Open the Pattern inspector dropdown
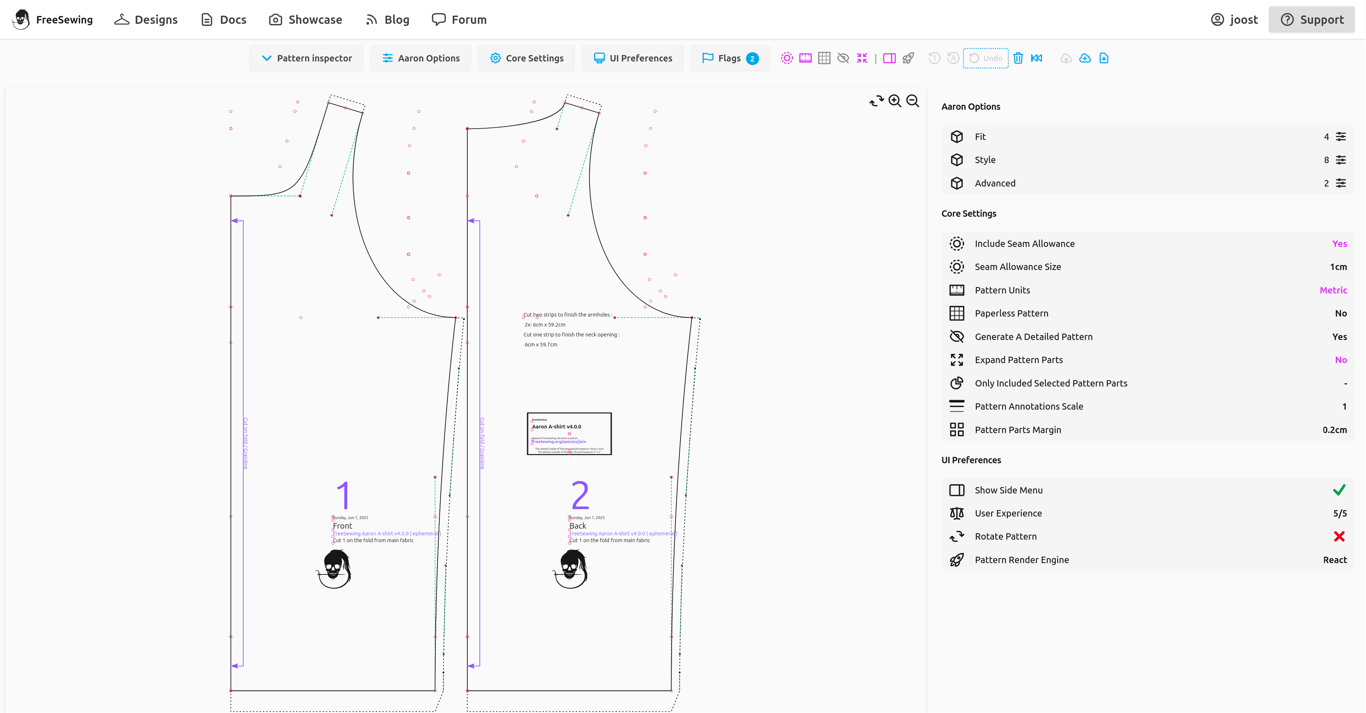The height and width of the screenshot is (713, 1366). (x=307, y=58)
